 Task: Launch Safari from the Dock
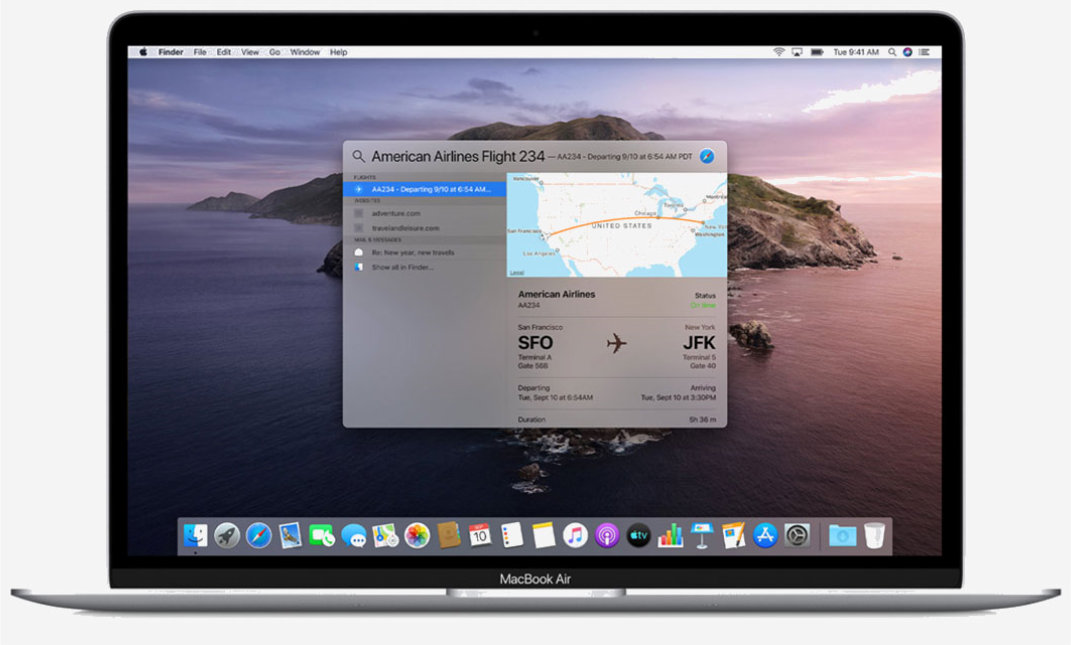[259, 536]
